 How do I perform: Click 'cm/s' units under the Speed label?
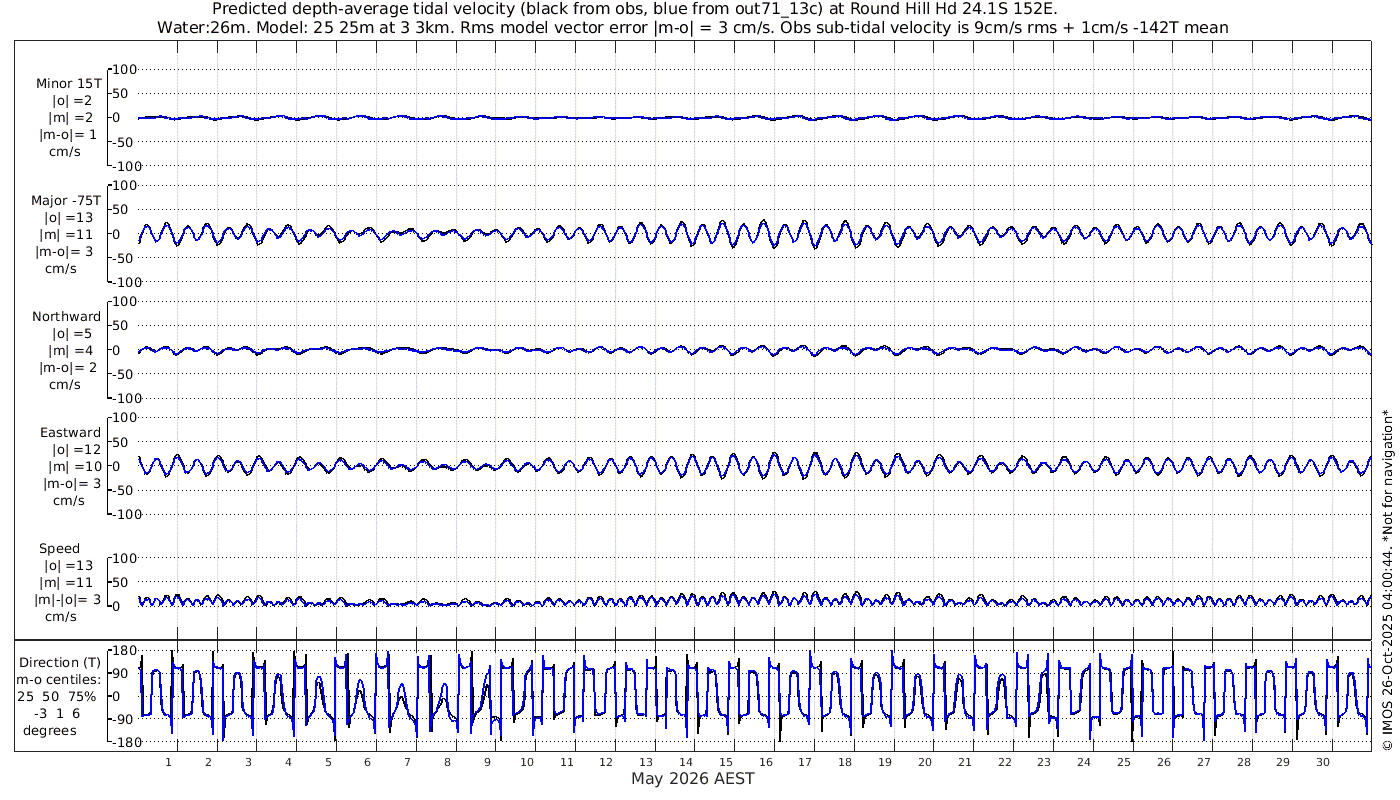62,616
